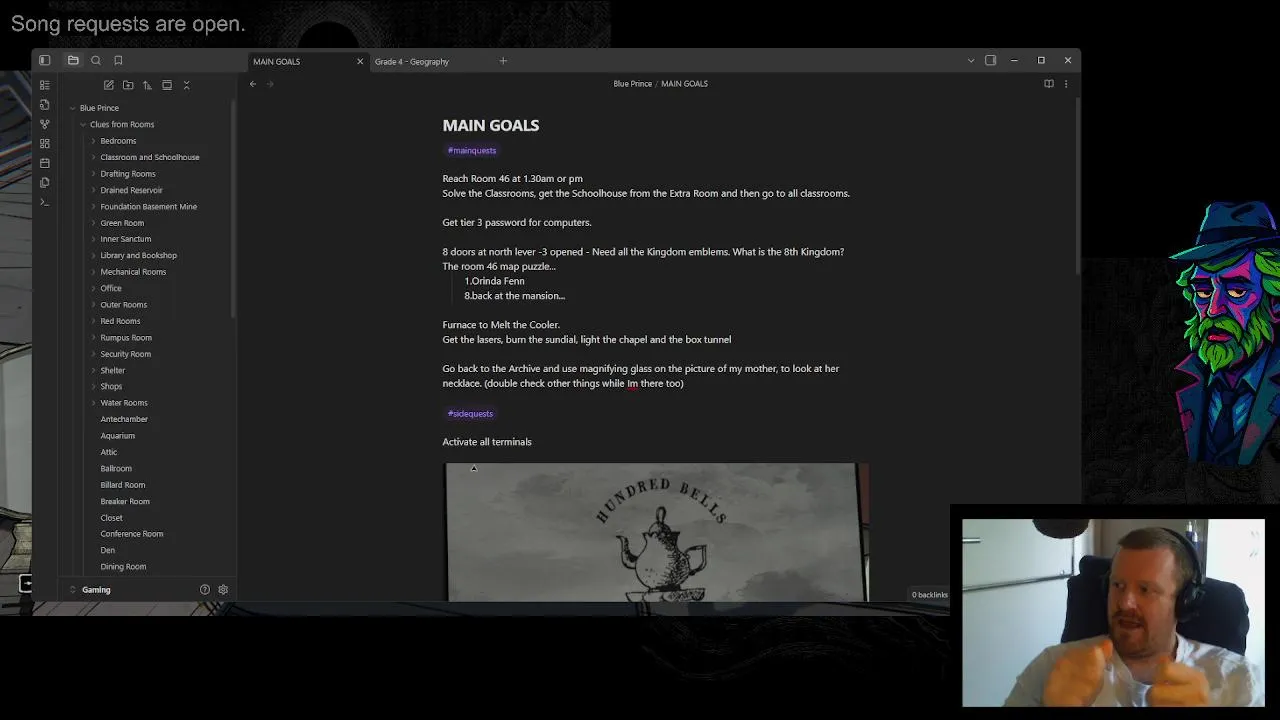Click the checklist ribbon icon

[45, 86]
